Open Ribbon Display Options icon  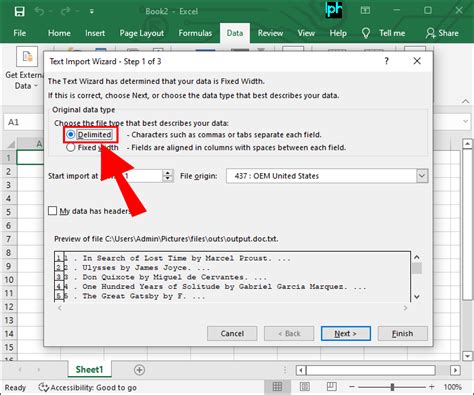pyautogui.click(x=365, y=11)
